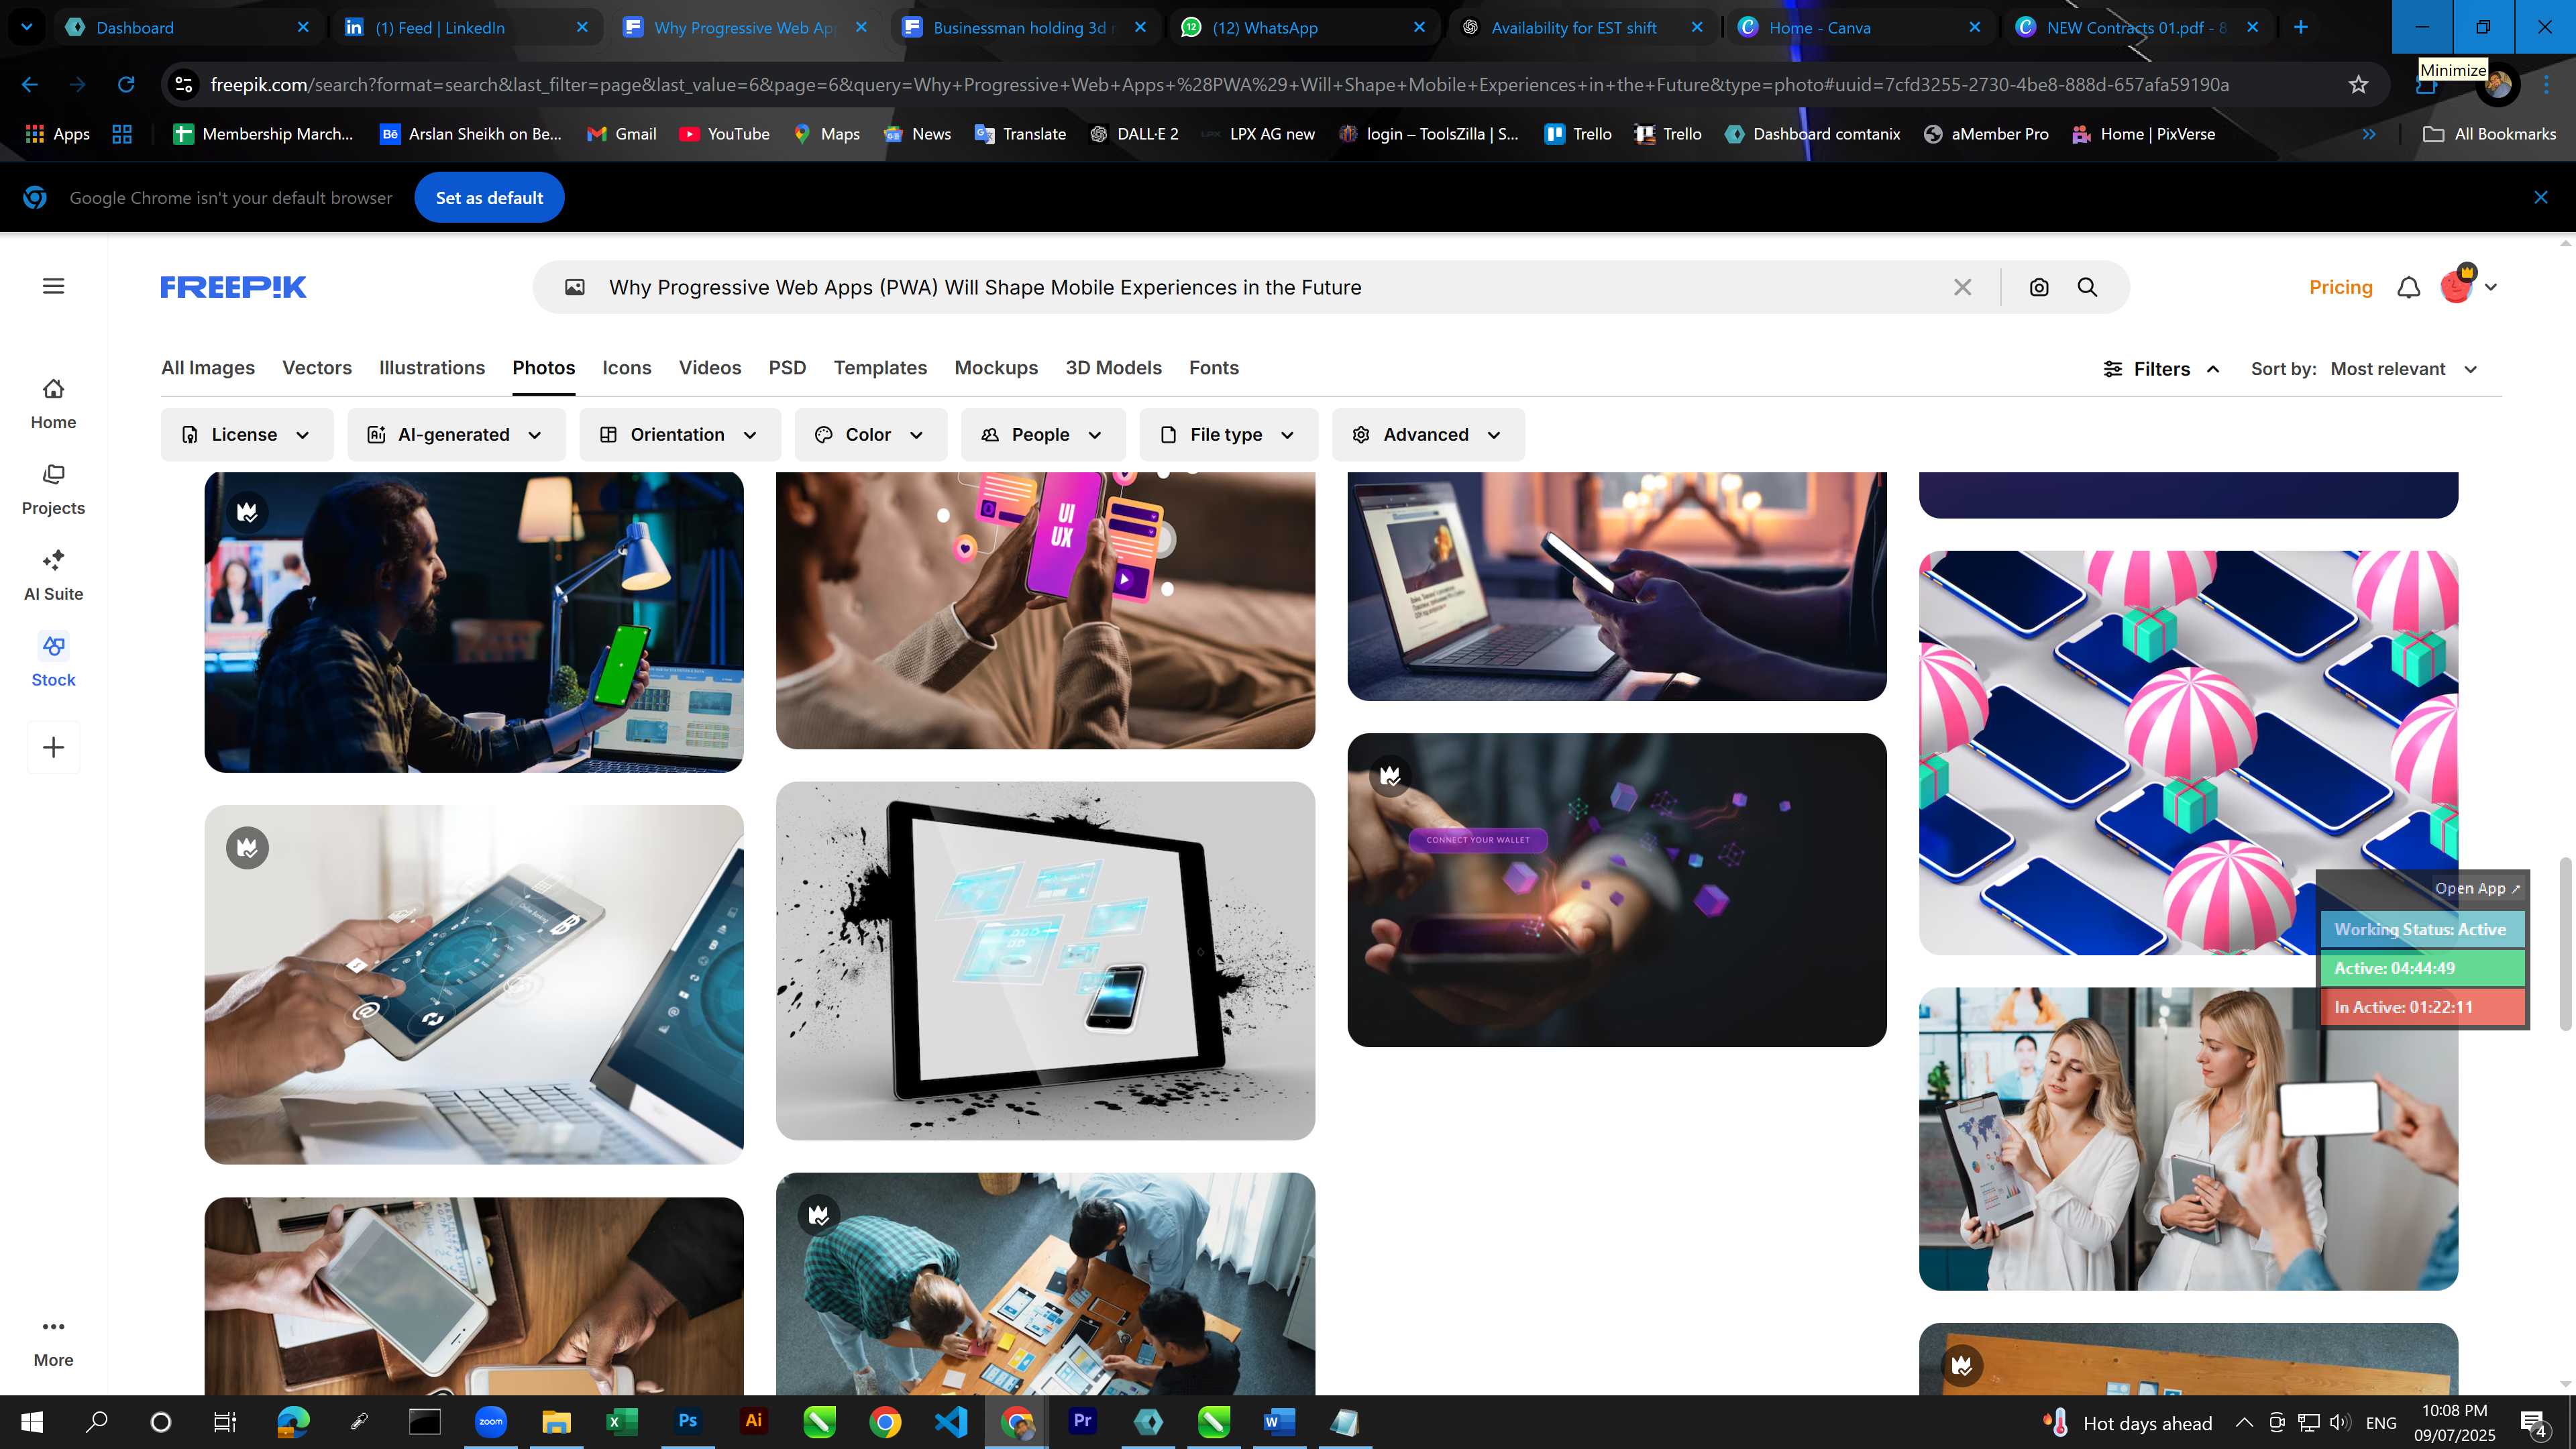Viewport: 2576px width, 1449px height.
Task: Open YouTube bookmark
Action: click(x=724, y=134)
